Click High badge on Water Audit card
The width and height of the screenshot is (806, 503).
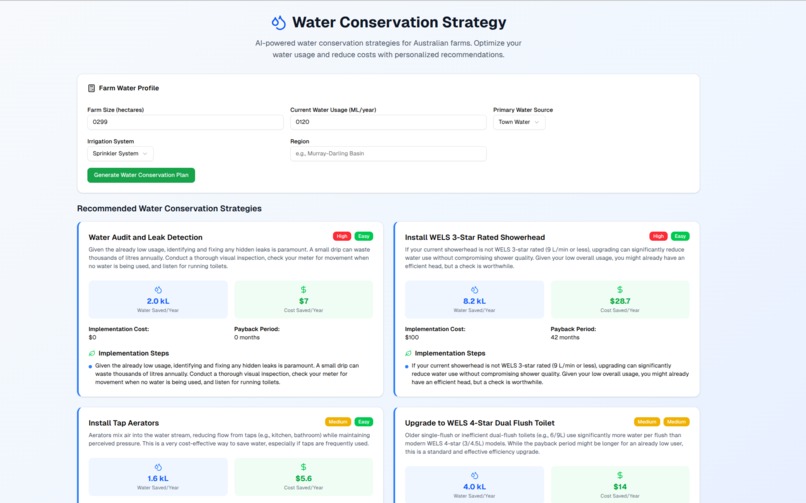[342, 237]
